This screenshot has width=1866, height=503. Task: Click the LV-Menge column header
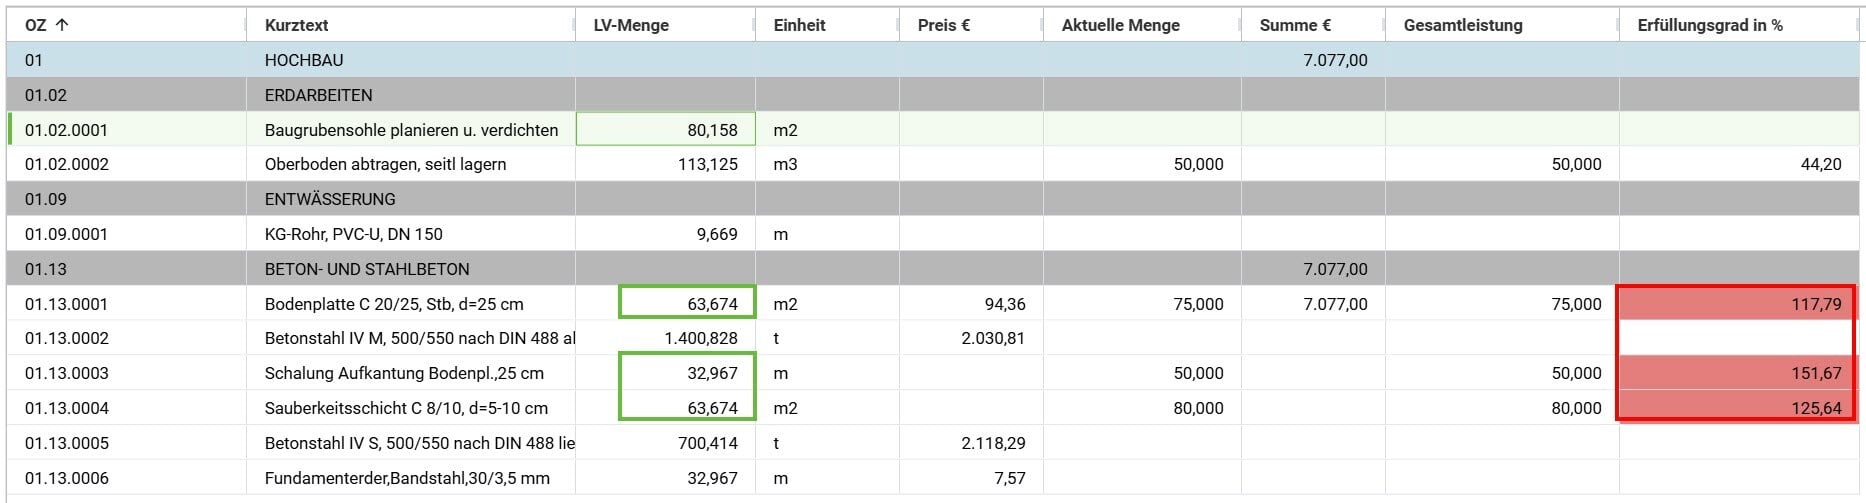(631, 25)
